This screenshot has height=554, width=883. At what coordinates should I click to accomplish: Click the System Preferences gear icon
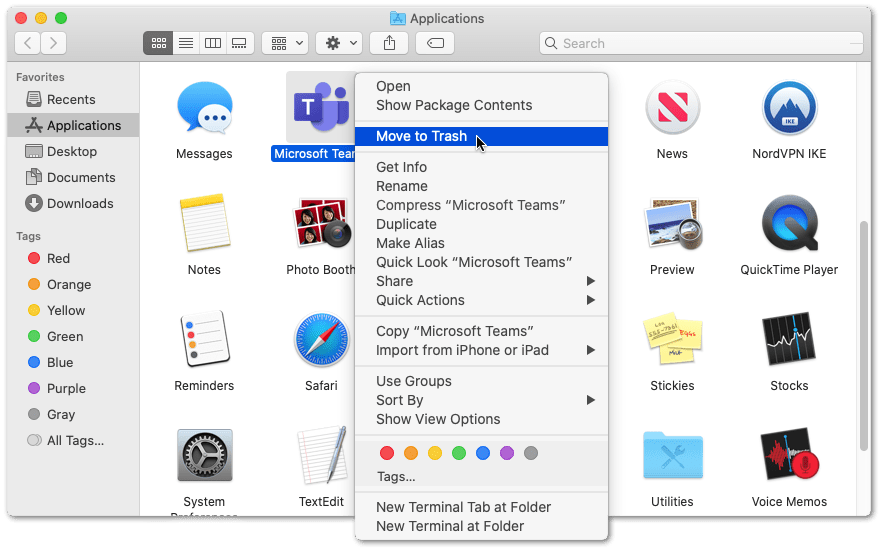tap(204, 455)
